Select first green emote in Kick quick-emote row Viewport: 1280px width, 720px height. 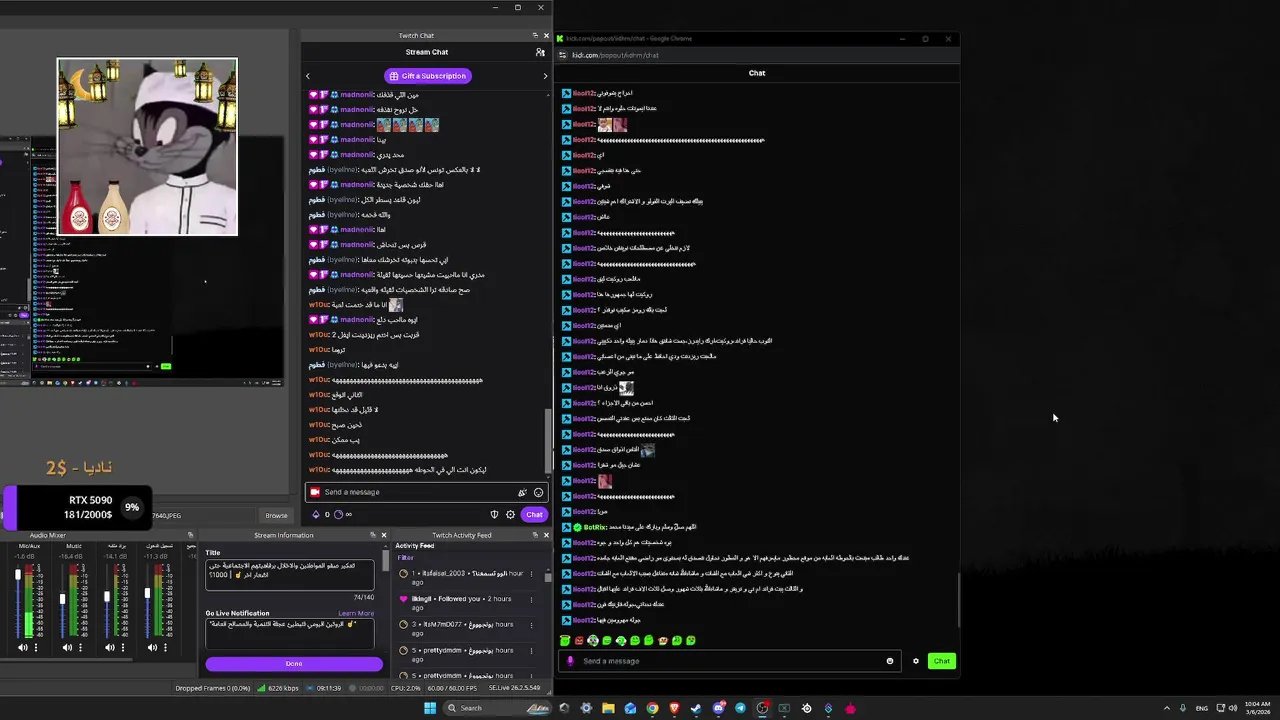point(565,640)
